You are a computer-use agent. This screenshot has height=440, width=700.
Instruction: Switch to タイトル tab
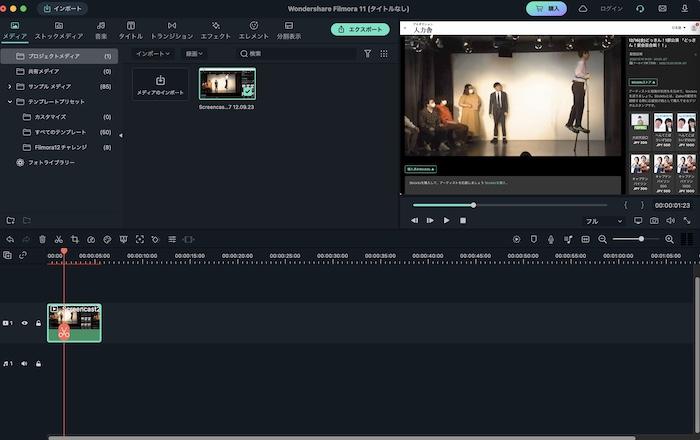click(x=130, y=30)
